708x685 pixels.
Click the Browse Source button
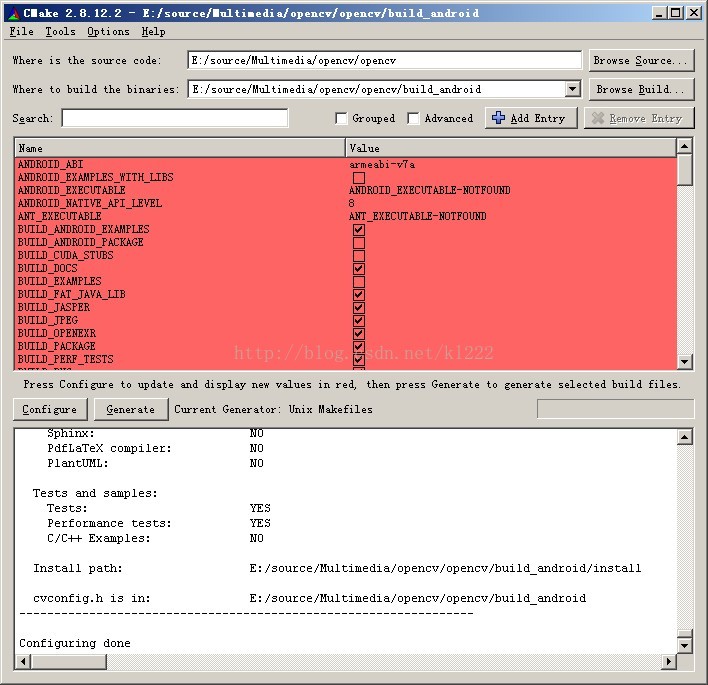tap(641, 61)
